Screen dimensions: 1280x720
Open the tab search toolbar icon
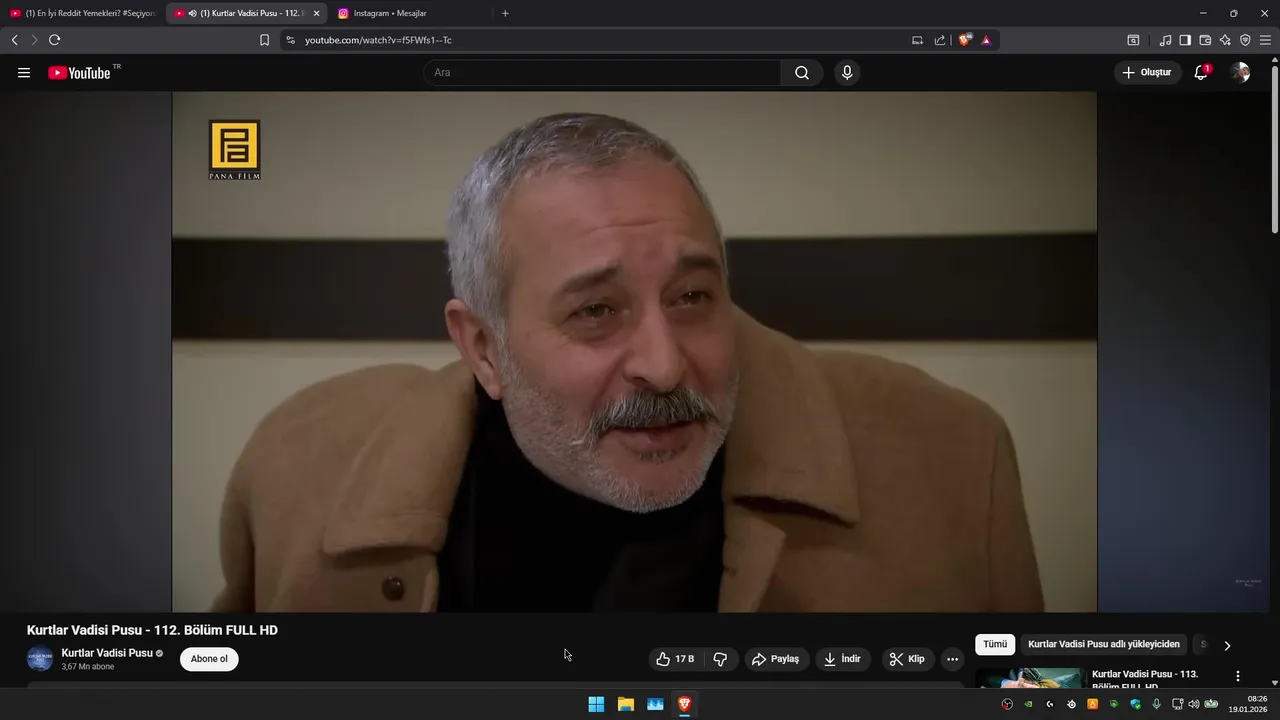pos(1133,40)
